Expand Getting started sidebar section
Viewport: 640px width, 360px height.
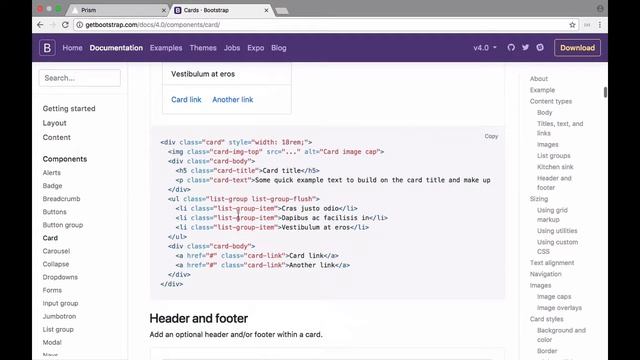point(69,109)
